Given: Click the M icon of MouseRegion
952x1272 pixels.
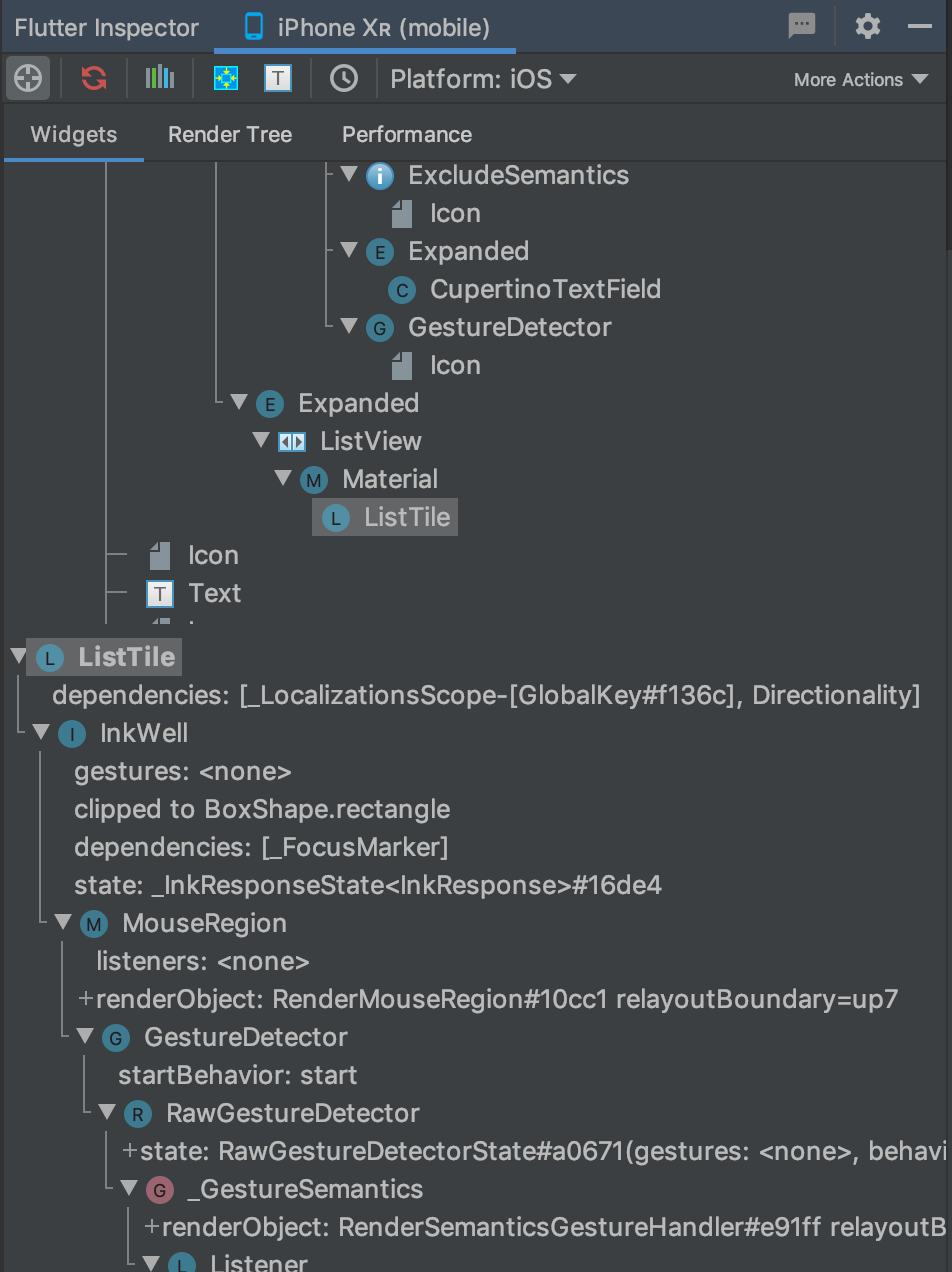Looking at the screenshot, I should coord(94,924).
